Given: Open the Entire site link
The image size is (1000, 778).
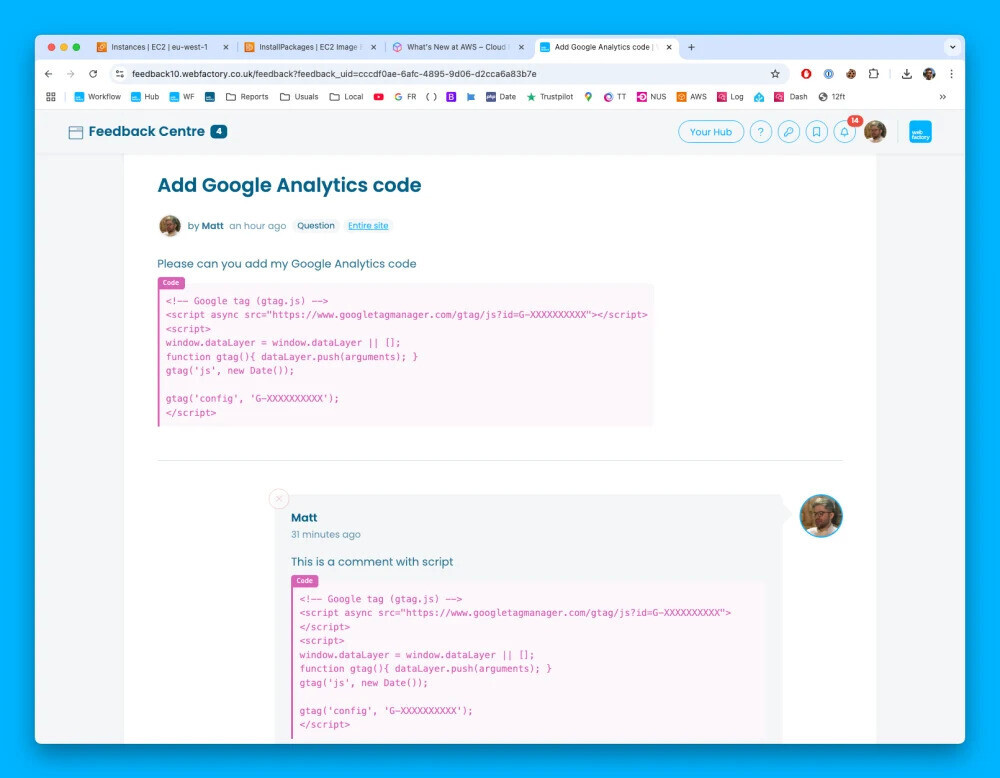Looking at the screenshot, I should [368, 225].
